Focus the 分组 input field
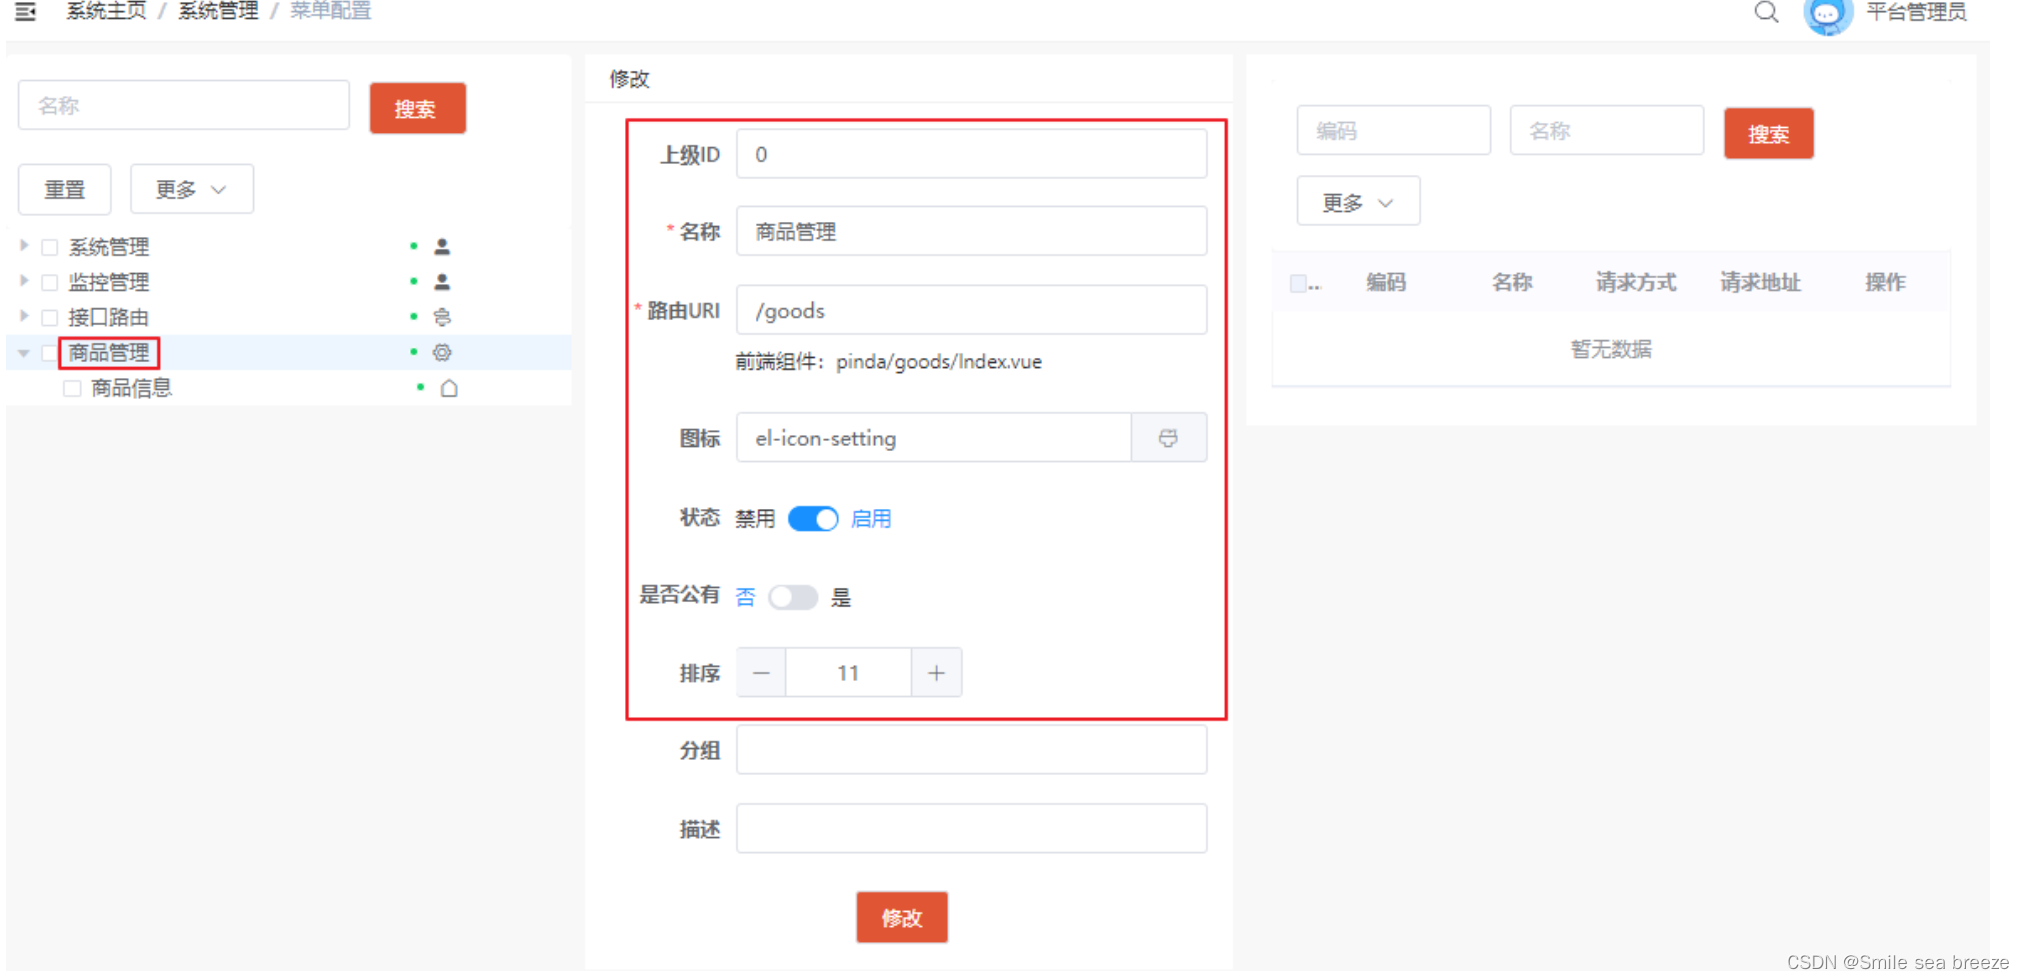Viewport: 2024px width, 979px height. [x=971, y=750]
